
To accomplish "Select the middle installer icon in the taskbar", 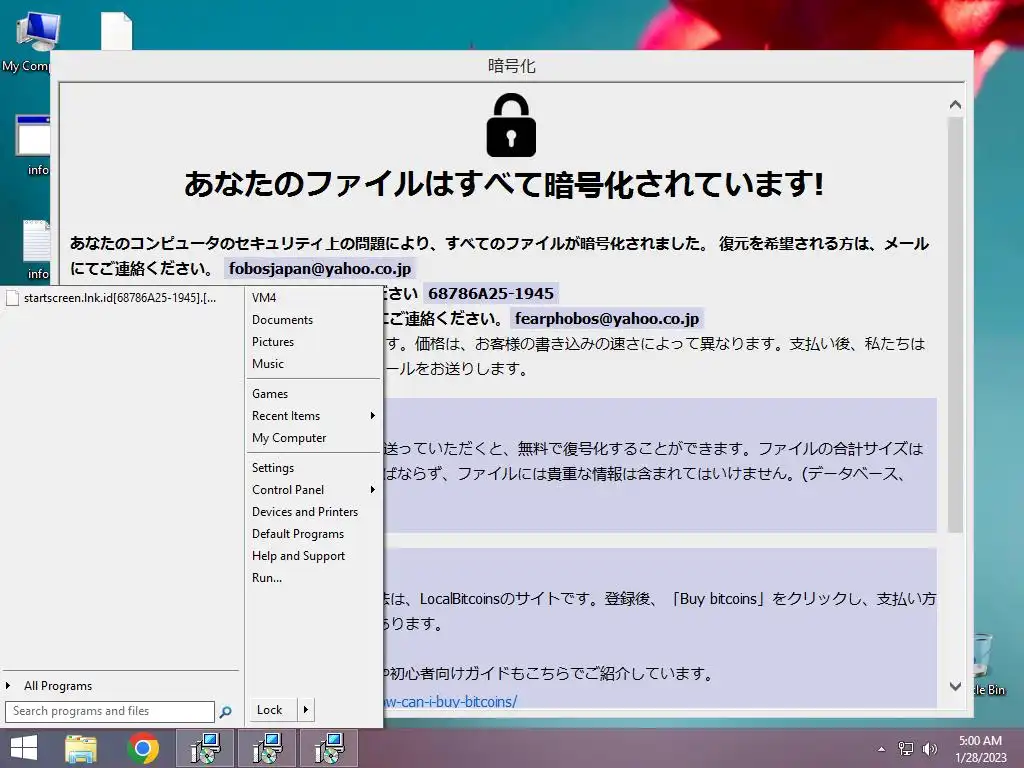I will coord(267,748).
